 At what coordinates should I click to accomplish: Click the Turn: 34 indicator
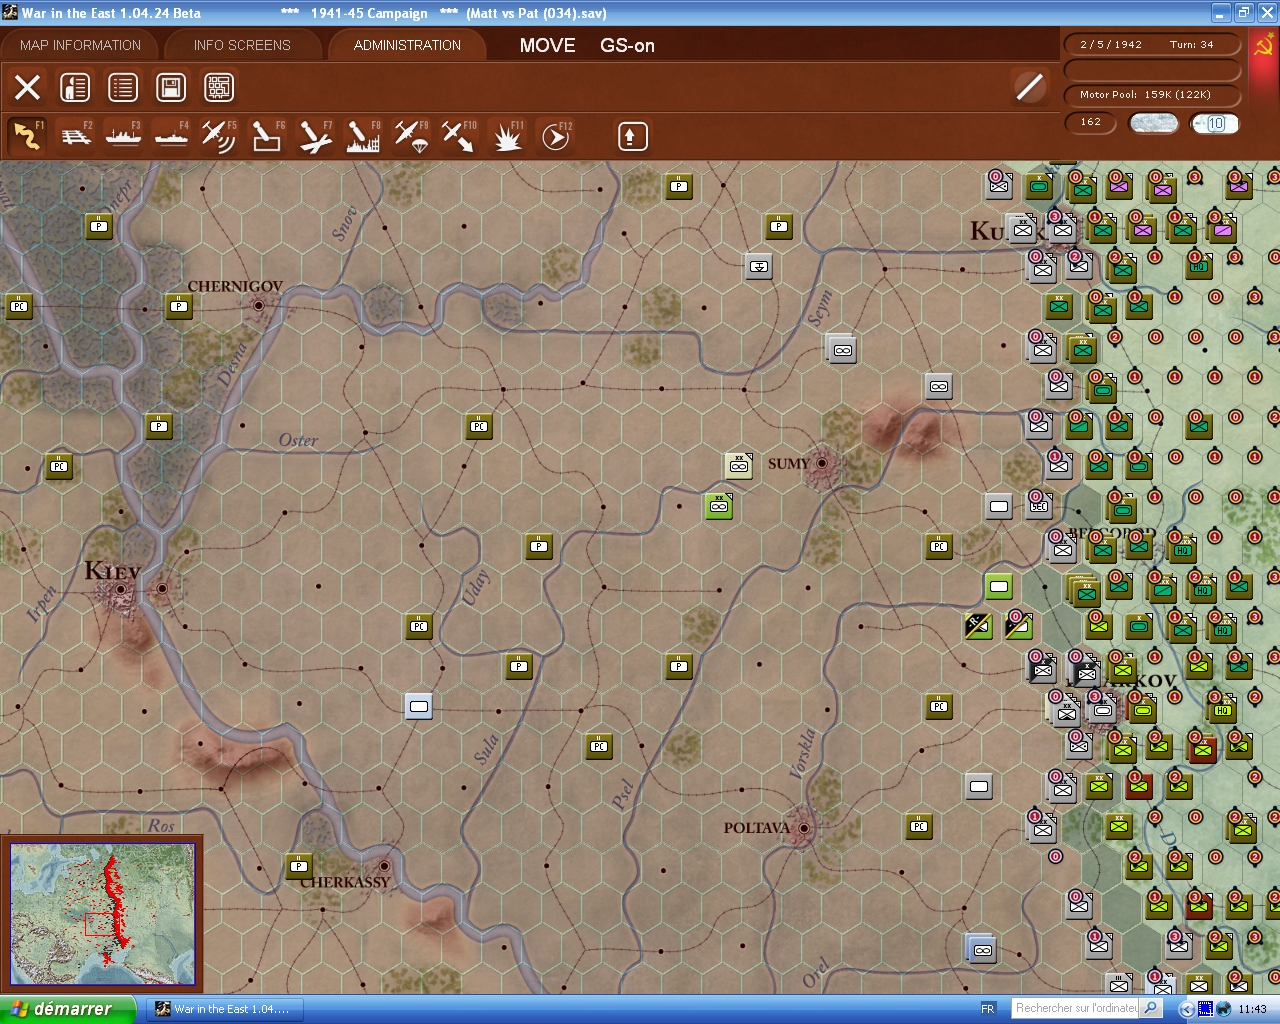pos(1191,44)
